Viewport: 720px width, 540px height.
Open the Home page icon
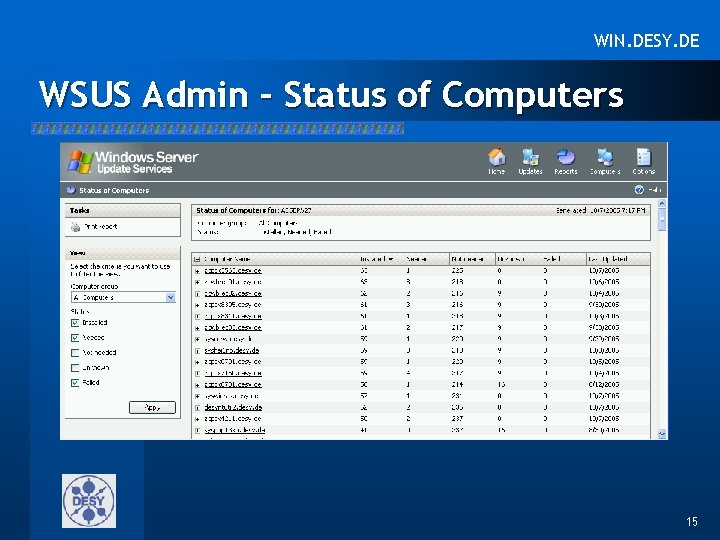pyautogui.click(x=496, y=158)
